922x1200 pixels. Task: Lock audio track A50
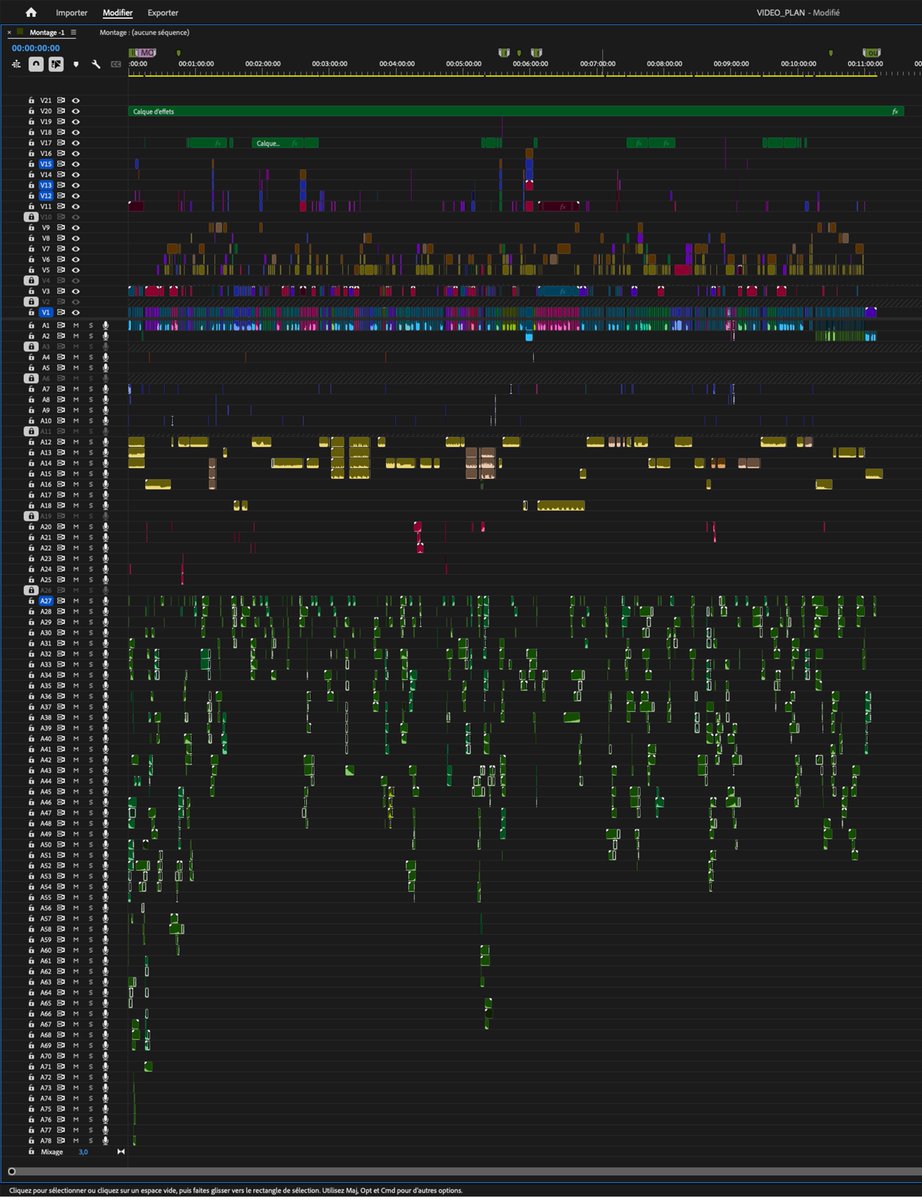pos(31,844)
